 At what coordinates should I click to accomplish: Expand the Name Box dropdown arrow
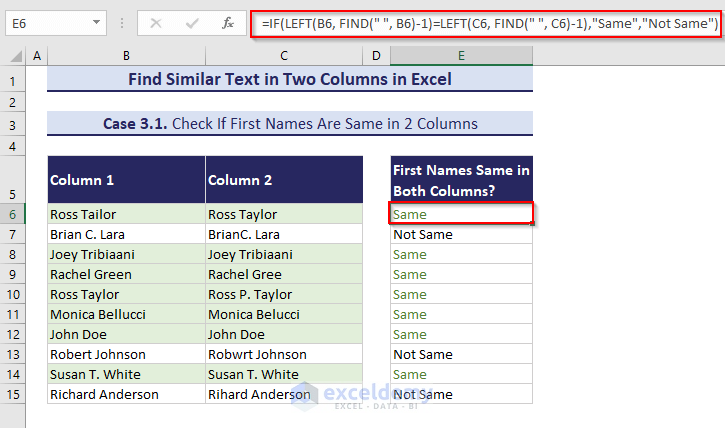point(95,22)
